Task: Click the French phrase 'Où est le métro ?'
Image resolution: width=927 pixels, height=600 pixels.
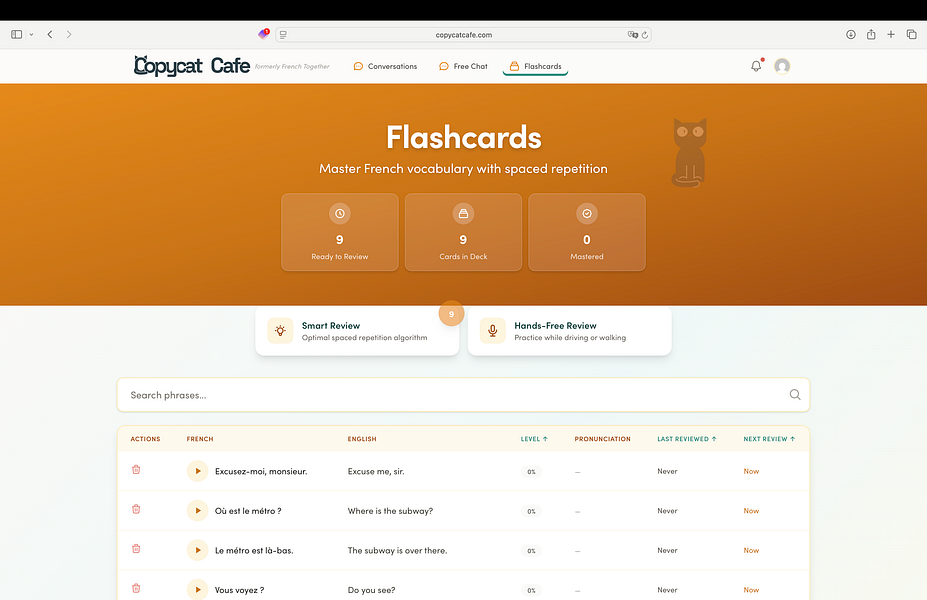Action: 248,511
